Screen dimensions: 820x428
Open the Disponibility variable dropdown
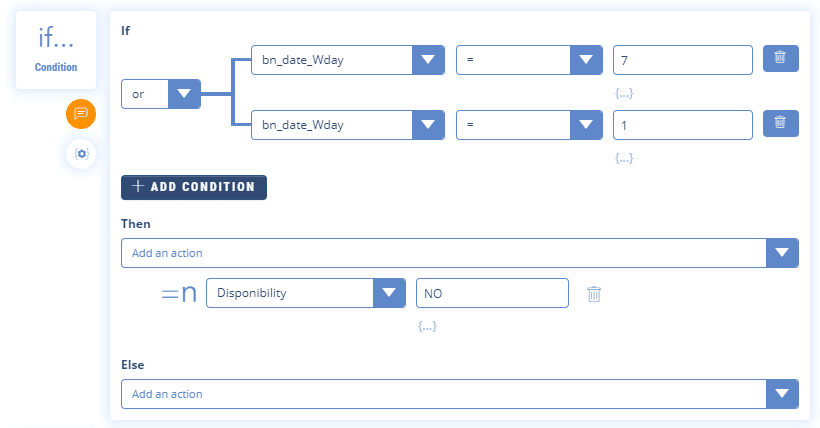click(388, 294)
